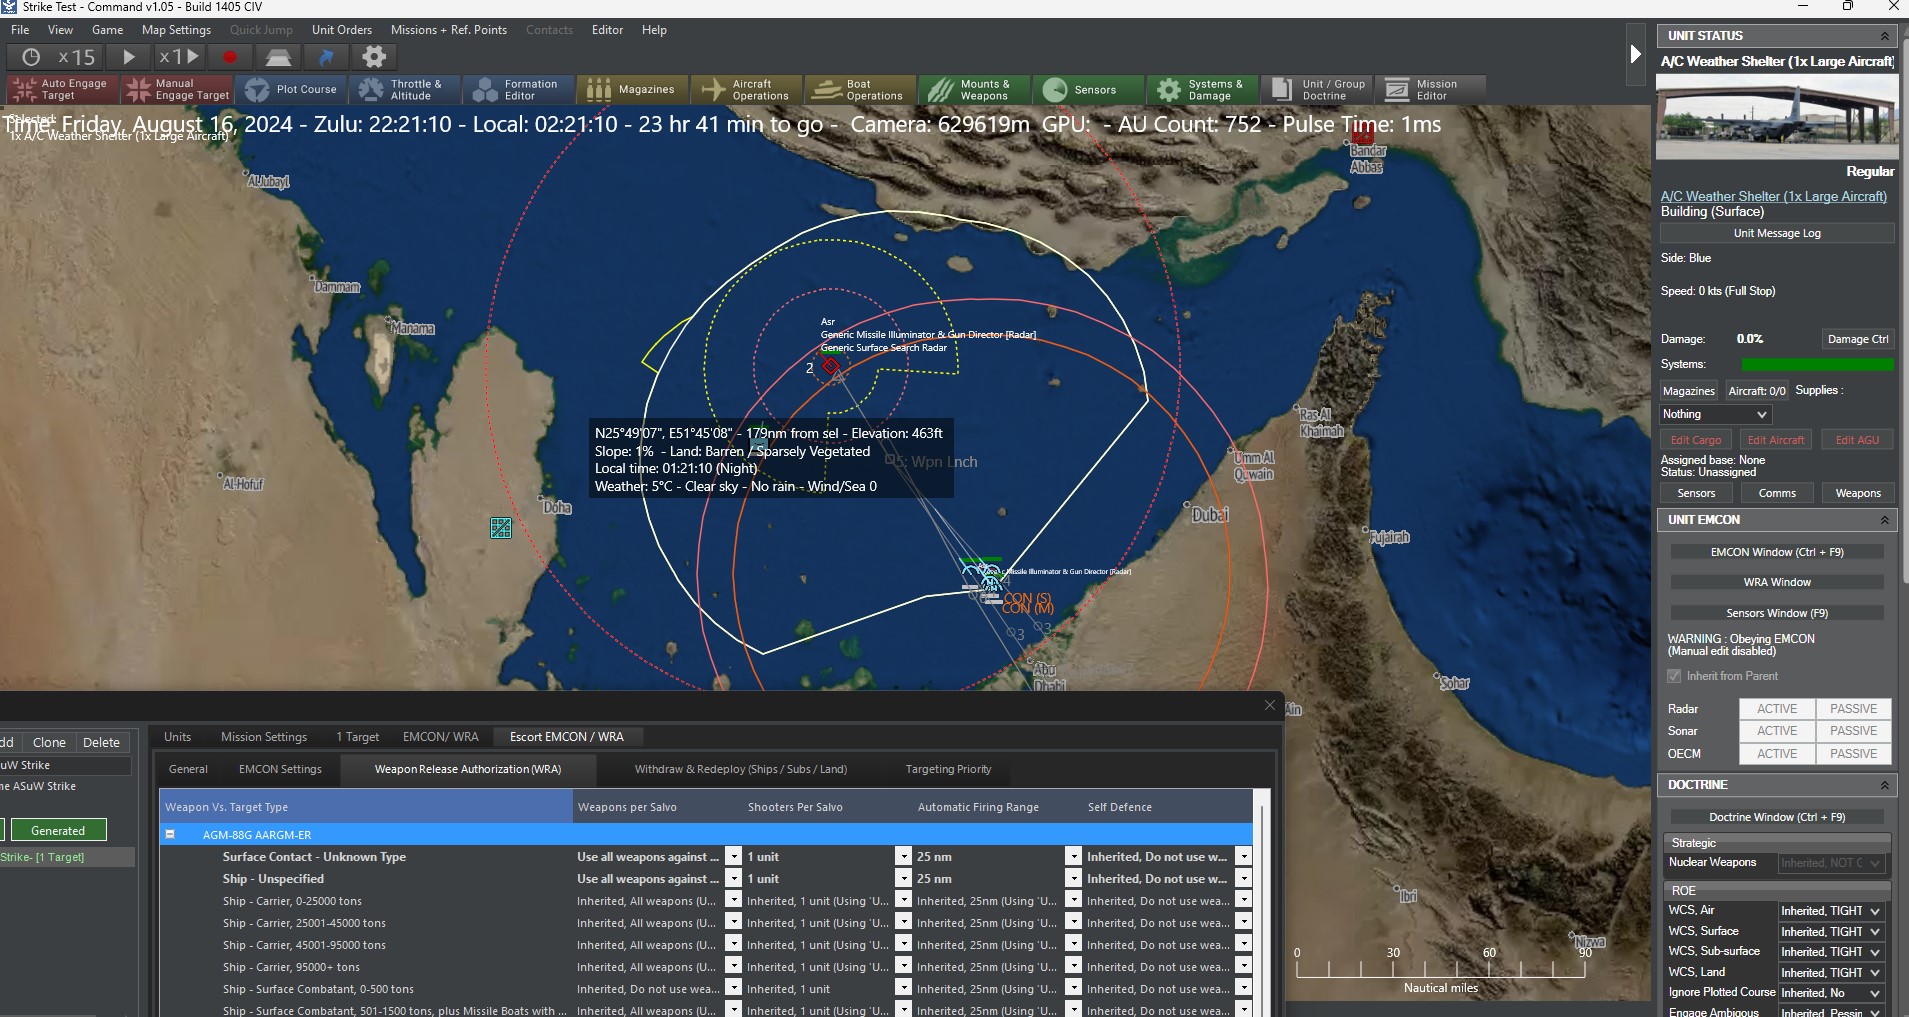The image size is (1909, 1017).
Task: Open settings via the top toolbar gear
Action: [x=373, y=57]
